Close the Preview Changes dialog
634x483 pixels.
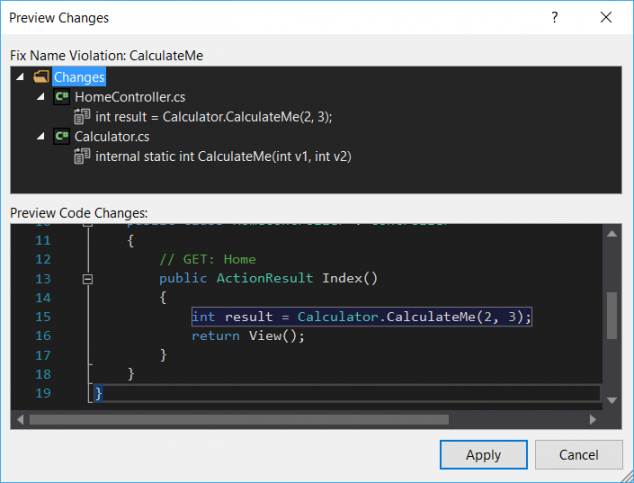[x=606, y=17]
